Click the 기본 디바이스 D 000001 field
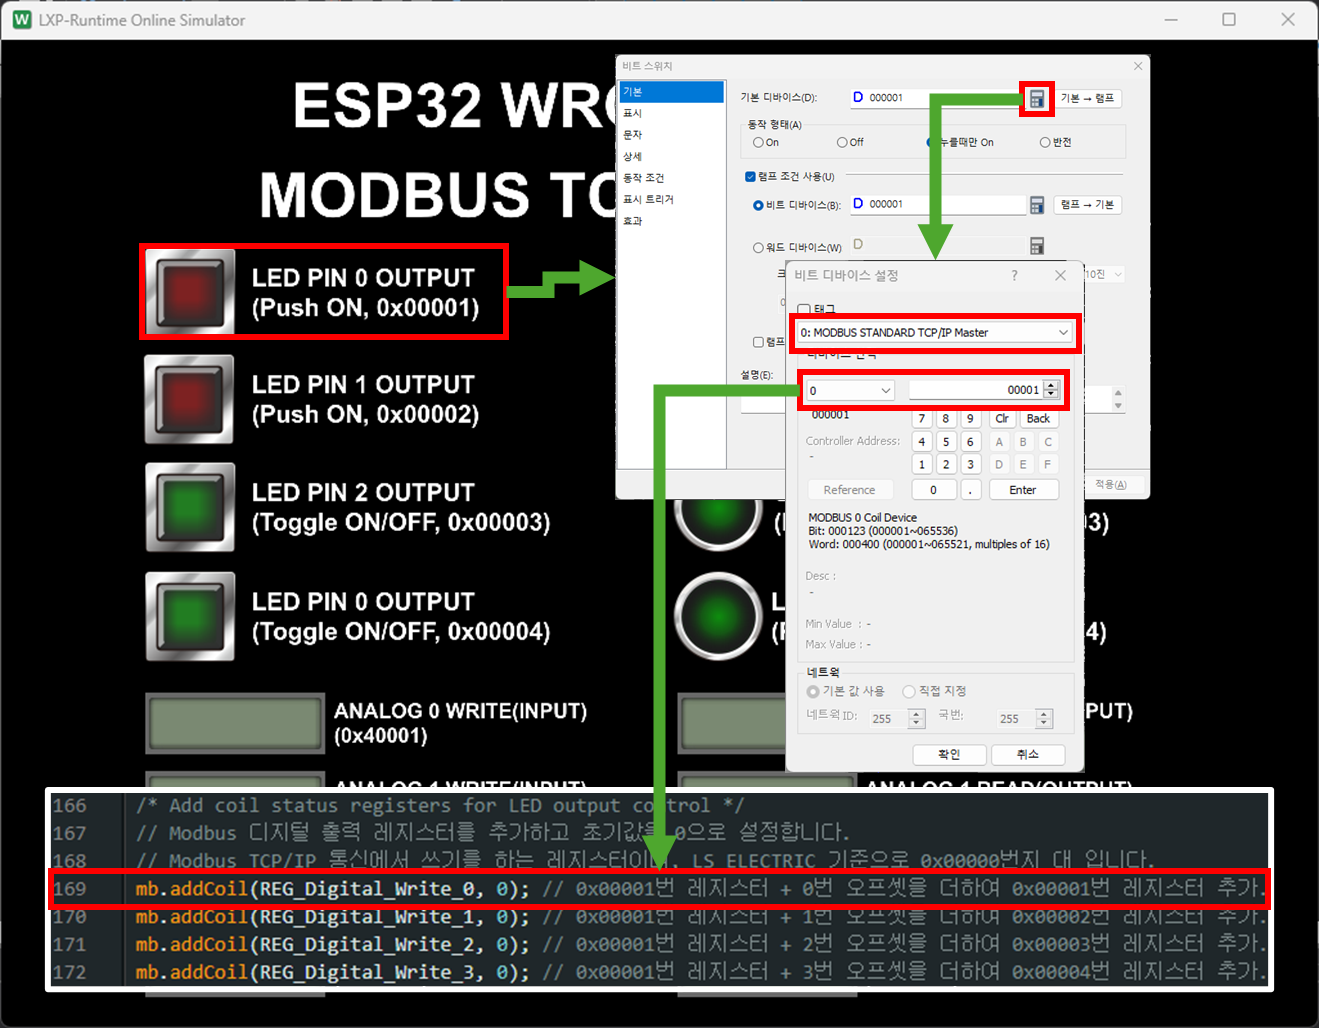Viewport: 1319px width, 1028px height. coord(937,98)
